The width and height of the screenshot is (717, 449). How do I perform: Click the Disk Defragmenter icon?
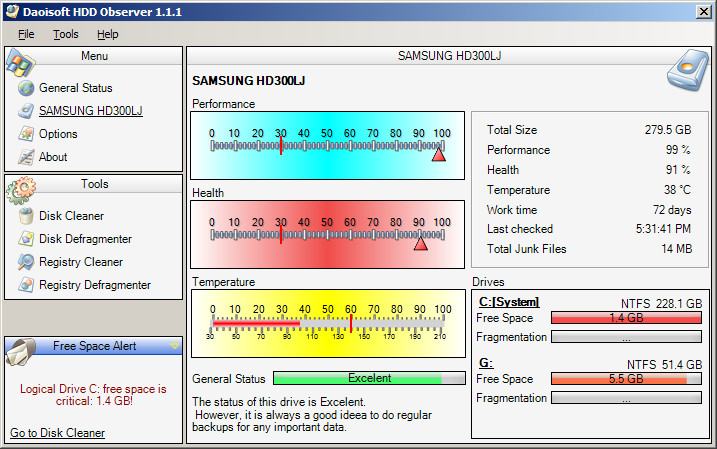click(x=26, y=239)
